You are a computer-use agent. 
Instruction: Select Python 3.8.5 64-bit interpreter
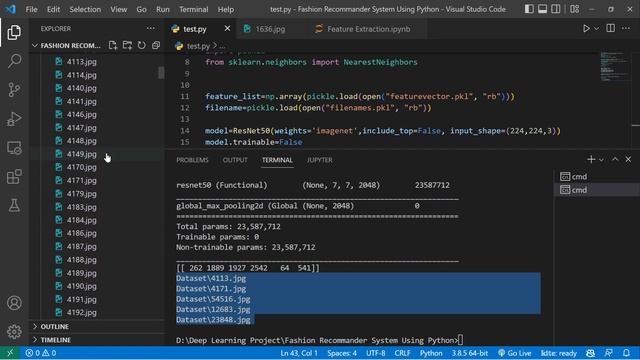pyautogui.click(x=470, y=353)
